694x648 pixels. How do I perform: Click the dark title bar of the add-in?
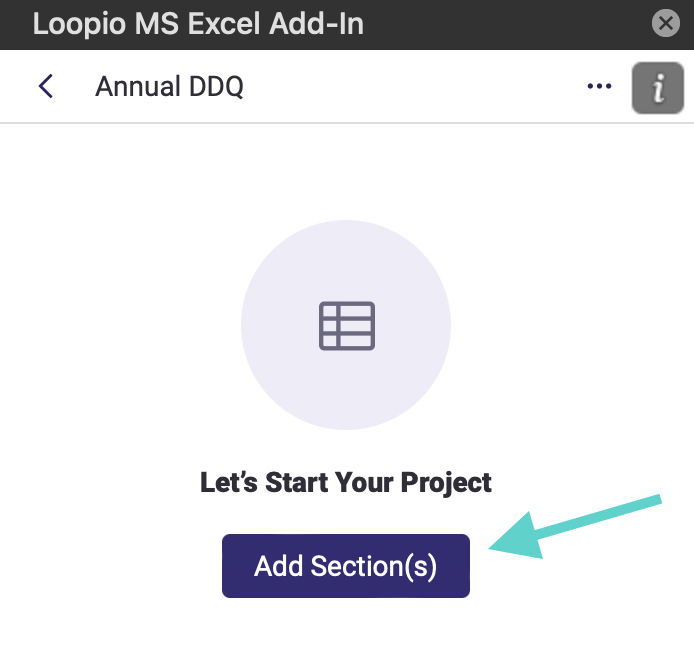pyautogui.click(x=347, y=24)
